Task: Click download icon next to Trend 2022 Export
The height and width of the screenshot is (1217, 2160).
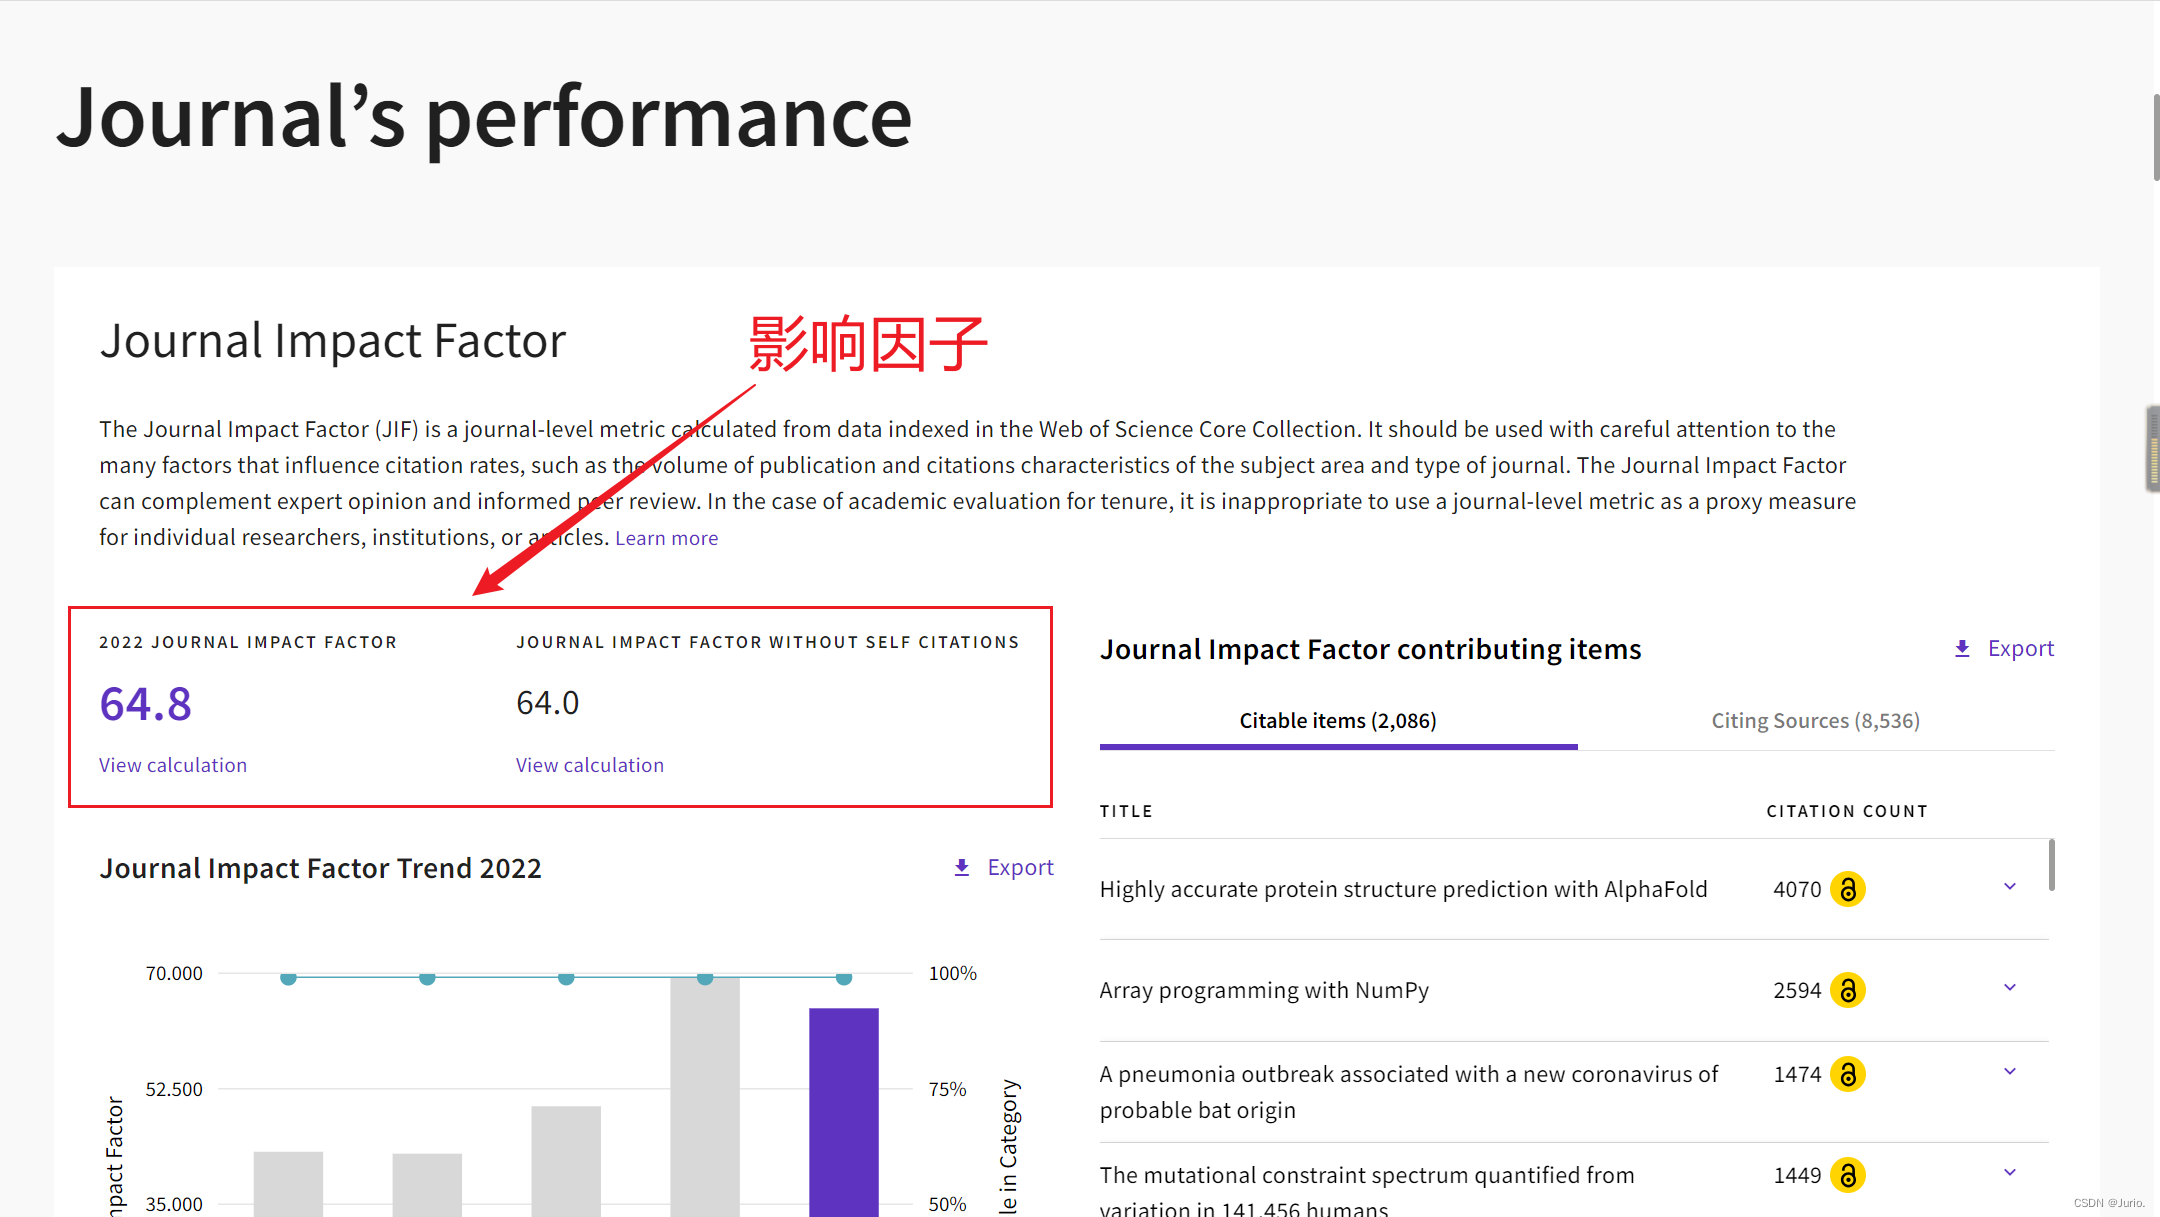Action: (x=962, y=868)
